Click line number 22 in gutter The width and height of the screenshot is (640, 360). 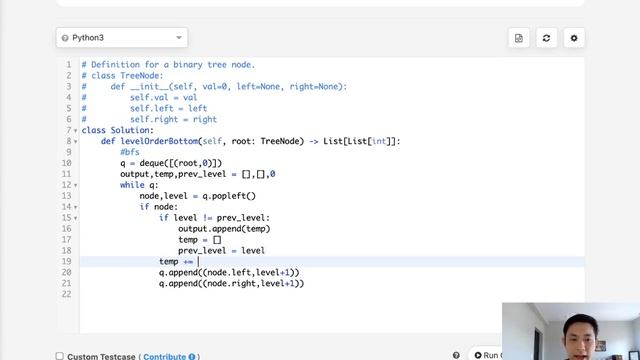tap(67, 294)
